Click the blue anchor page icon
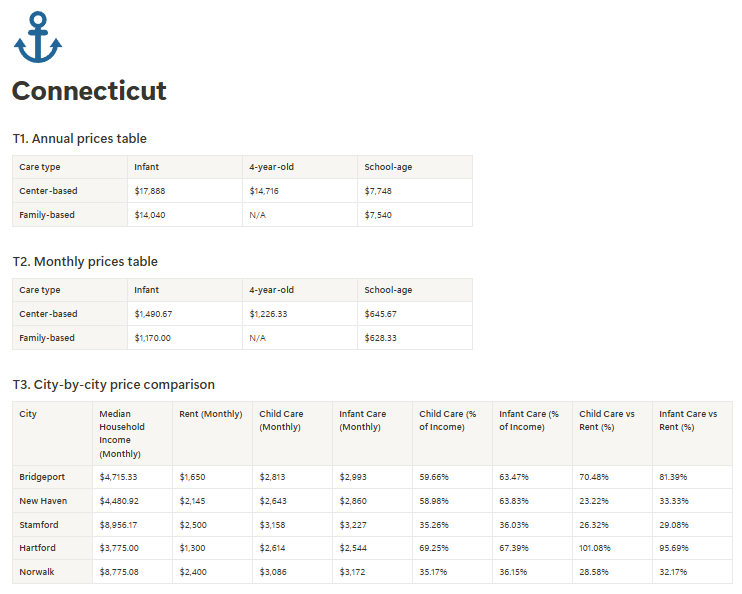Viewport: 742px width, 594px height. pyautogui.click(x=38, y=37)
